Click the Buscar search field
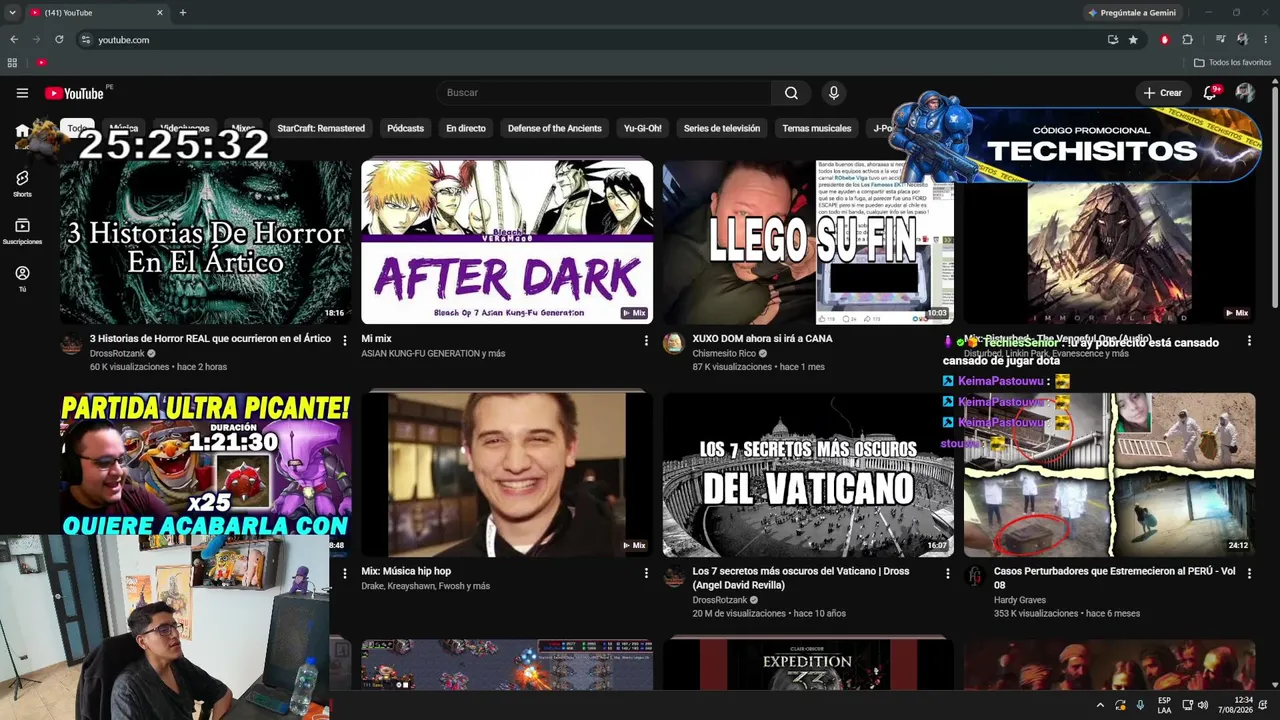The image size is (1280, 720). pyautogui.click(x=603, y=93)
